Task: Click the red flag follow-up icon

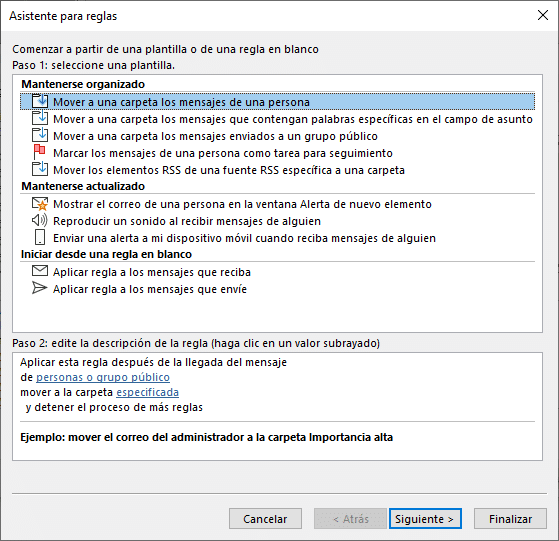Action: (x=39, y=152)
